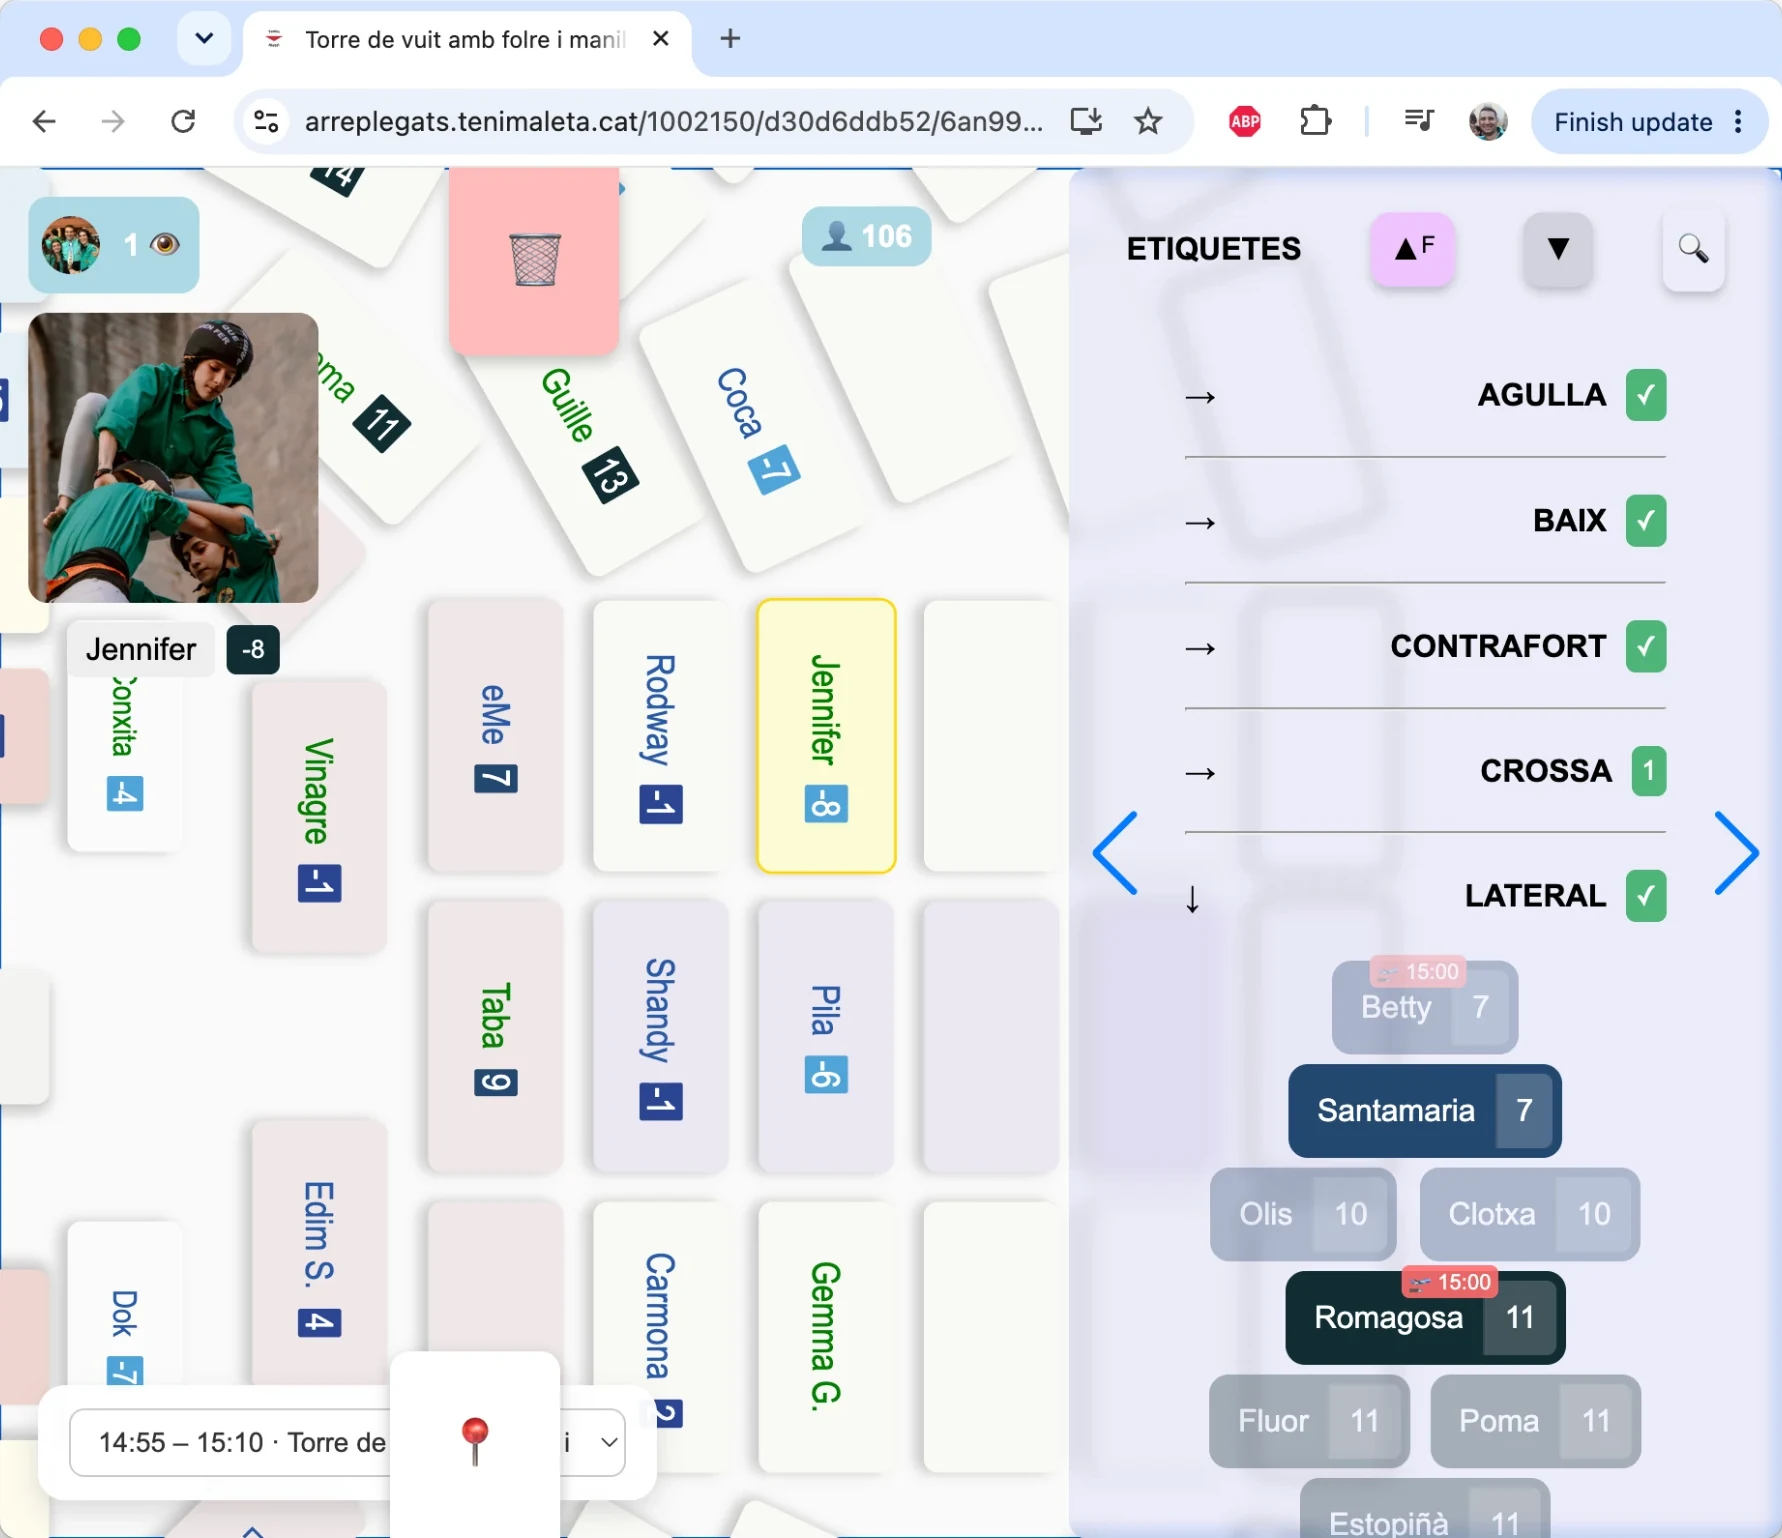Click Jennifer's photo thumbnail
This screenshot has height=1538, width=1782.
tap(173, 458)
